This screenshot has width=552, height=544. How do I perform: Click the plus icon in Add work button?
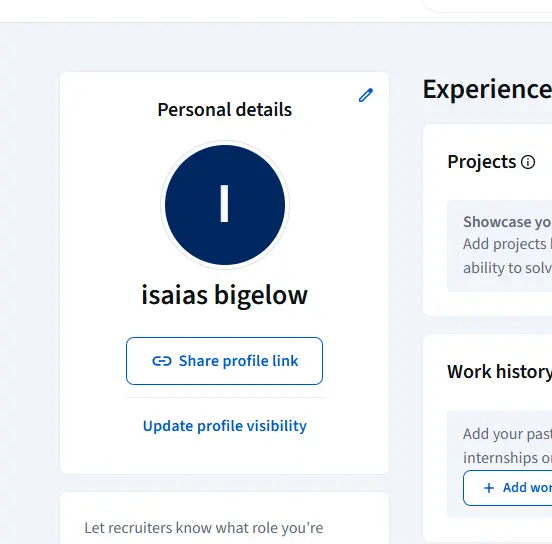489,488
